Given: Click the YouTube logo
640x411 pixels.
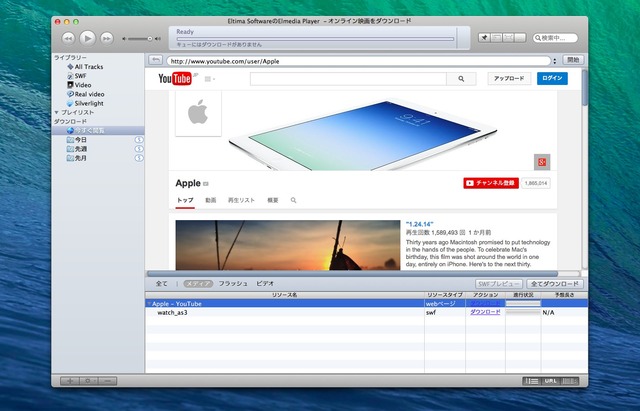Looking at the screenshot, I should [x=175, y=78].
